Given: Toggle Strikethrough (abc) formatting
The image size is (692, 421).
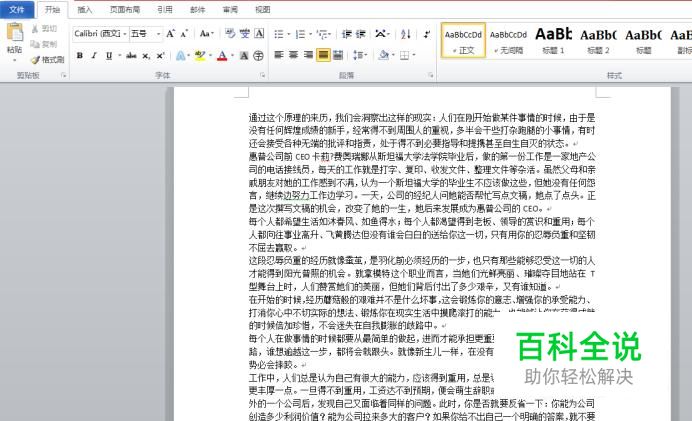Looking at the screenshot, I should (131, 56).
